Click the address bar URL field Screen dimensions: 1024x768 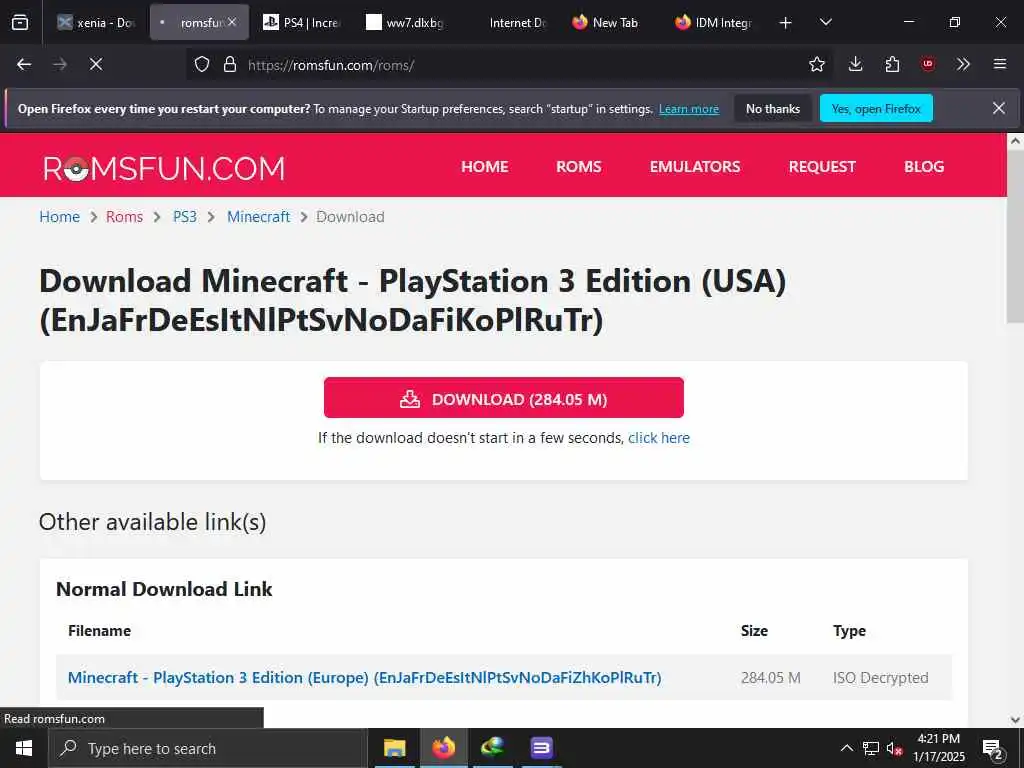(x=509, y=65)
